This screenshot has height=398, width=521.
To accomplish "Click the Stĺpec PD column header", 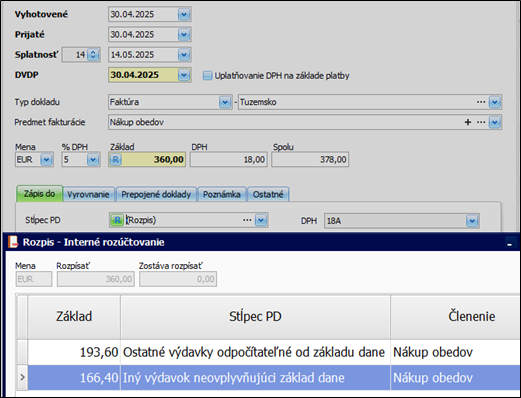I will (255, 317).
